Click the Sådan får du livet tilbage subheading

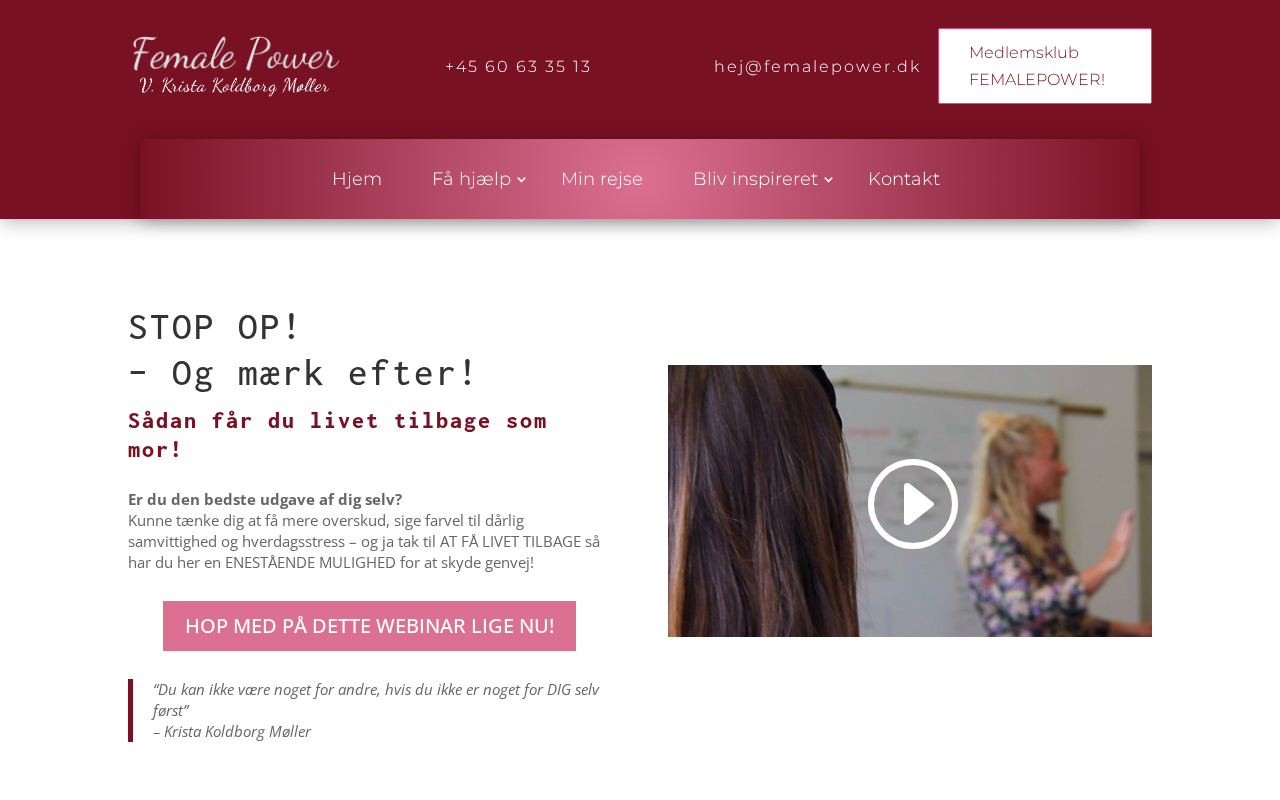(x=338, y=434)
